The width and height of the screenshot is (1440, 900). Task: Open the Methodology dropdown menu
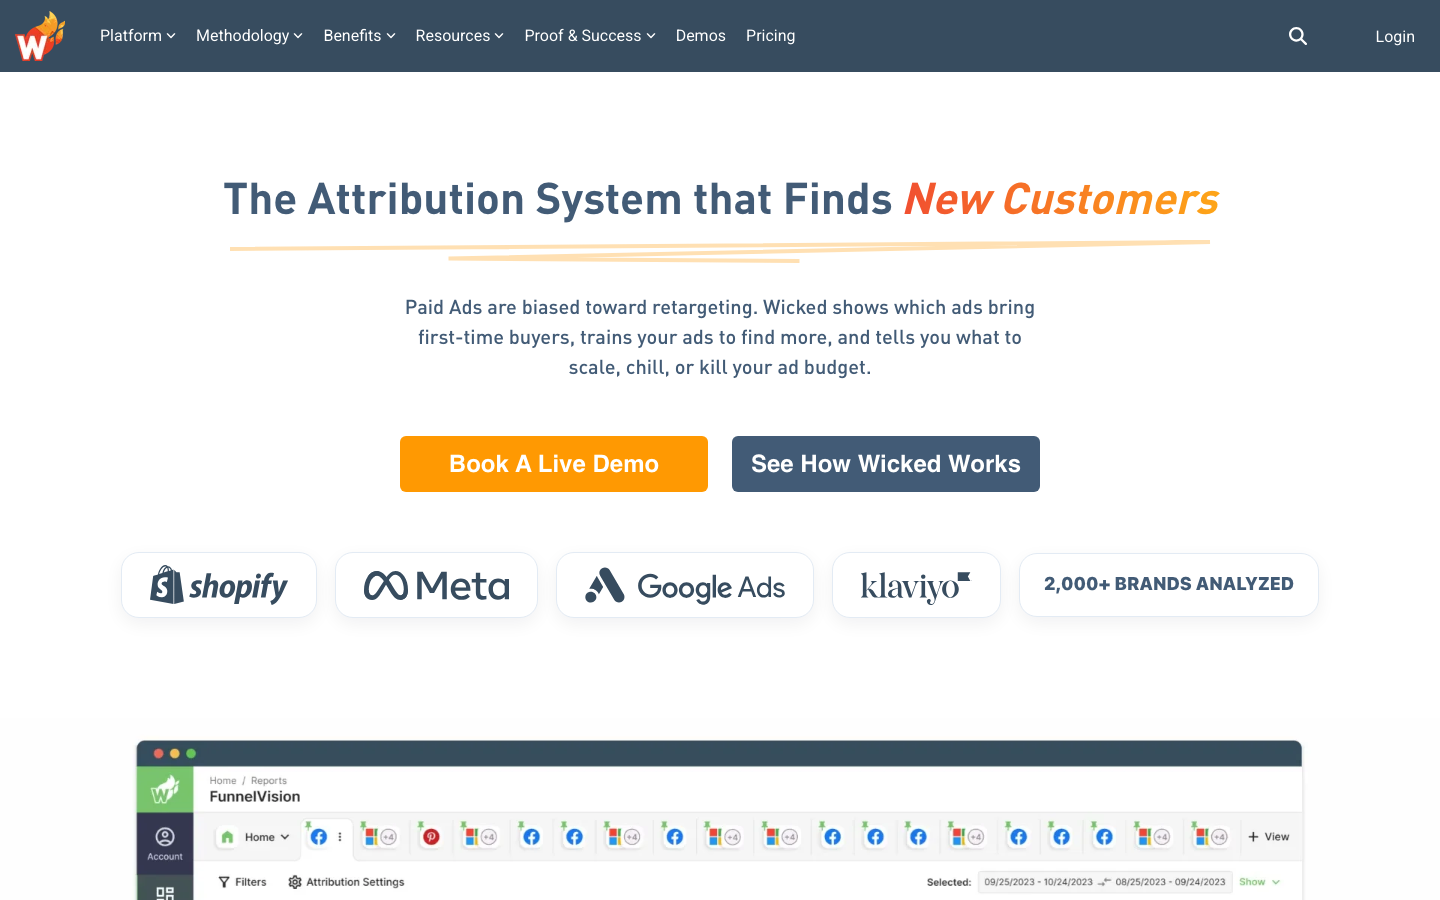coord(249,36)
